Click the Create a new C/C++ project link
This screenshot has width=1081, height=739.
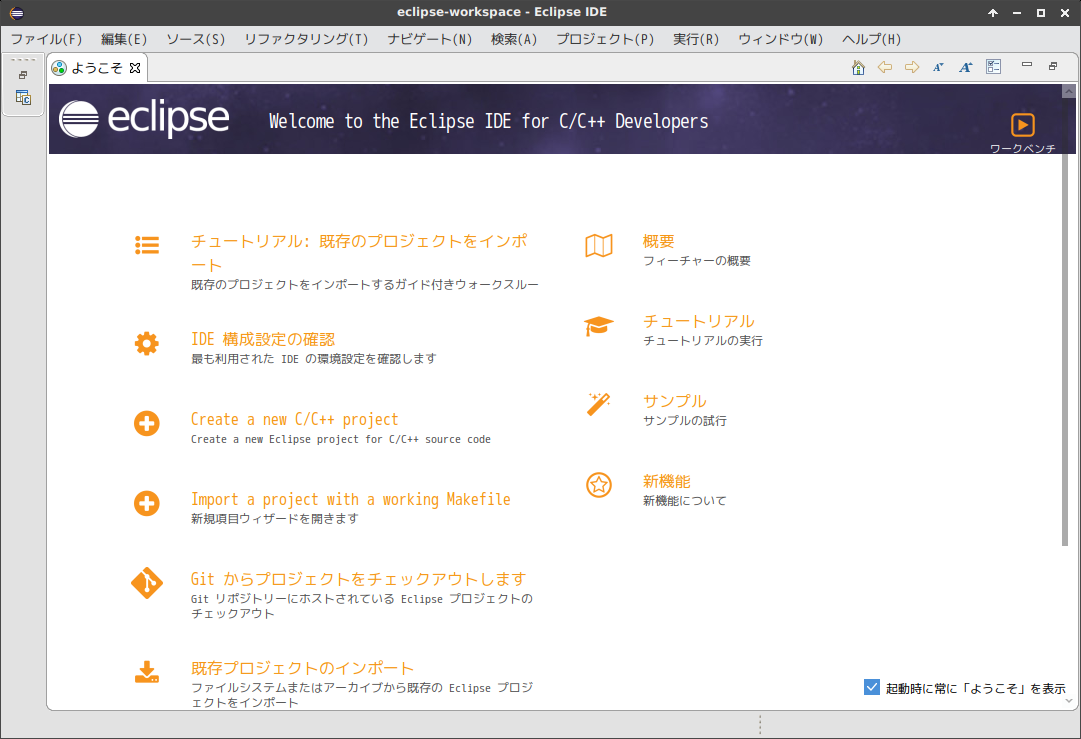pos(294,419)
